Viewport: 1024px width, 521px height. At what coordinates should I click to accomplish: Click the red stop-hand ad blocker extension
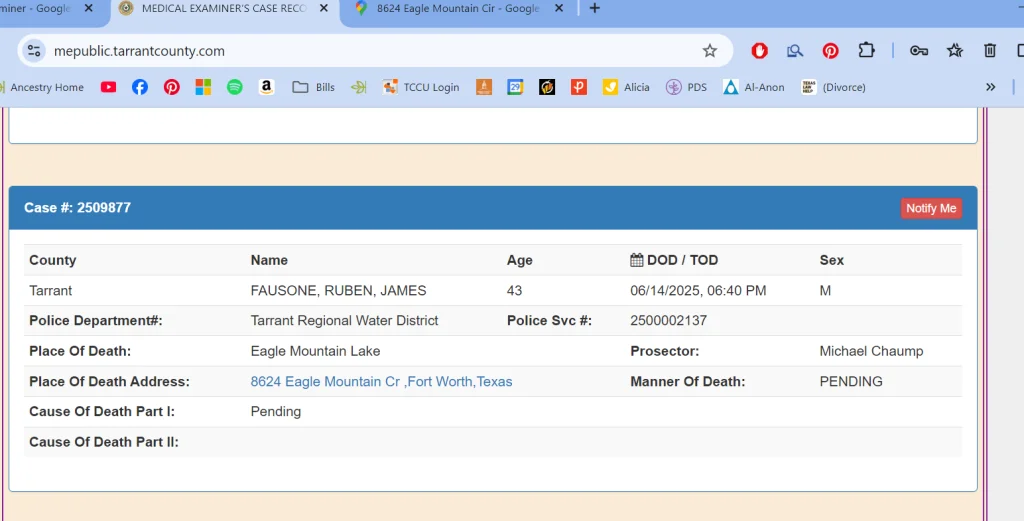point(760,51)
